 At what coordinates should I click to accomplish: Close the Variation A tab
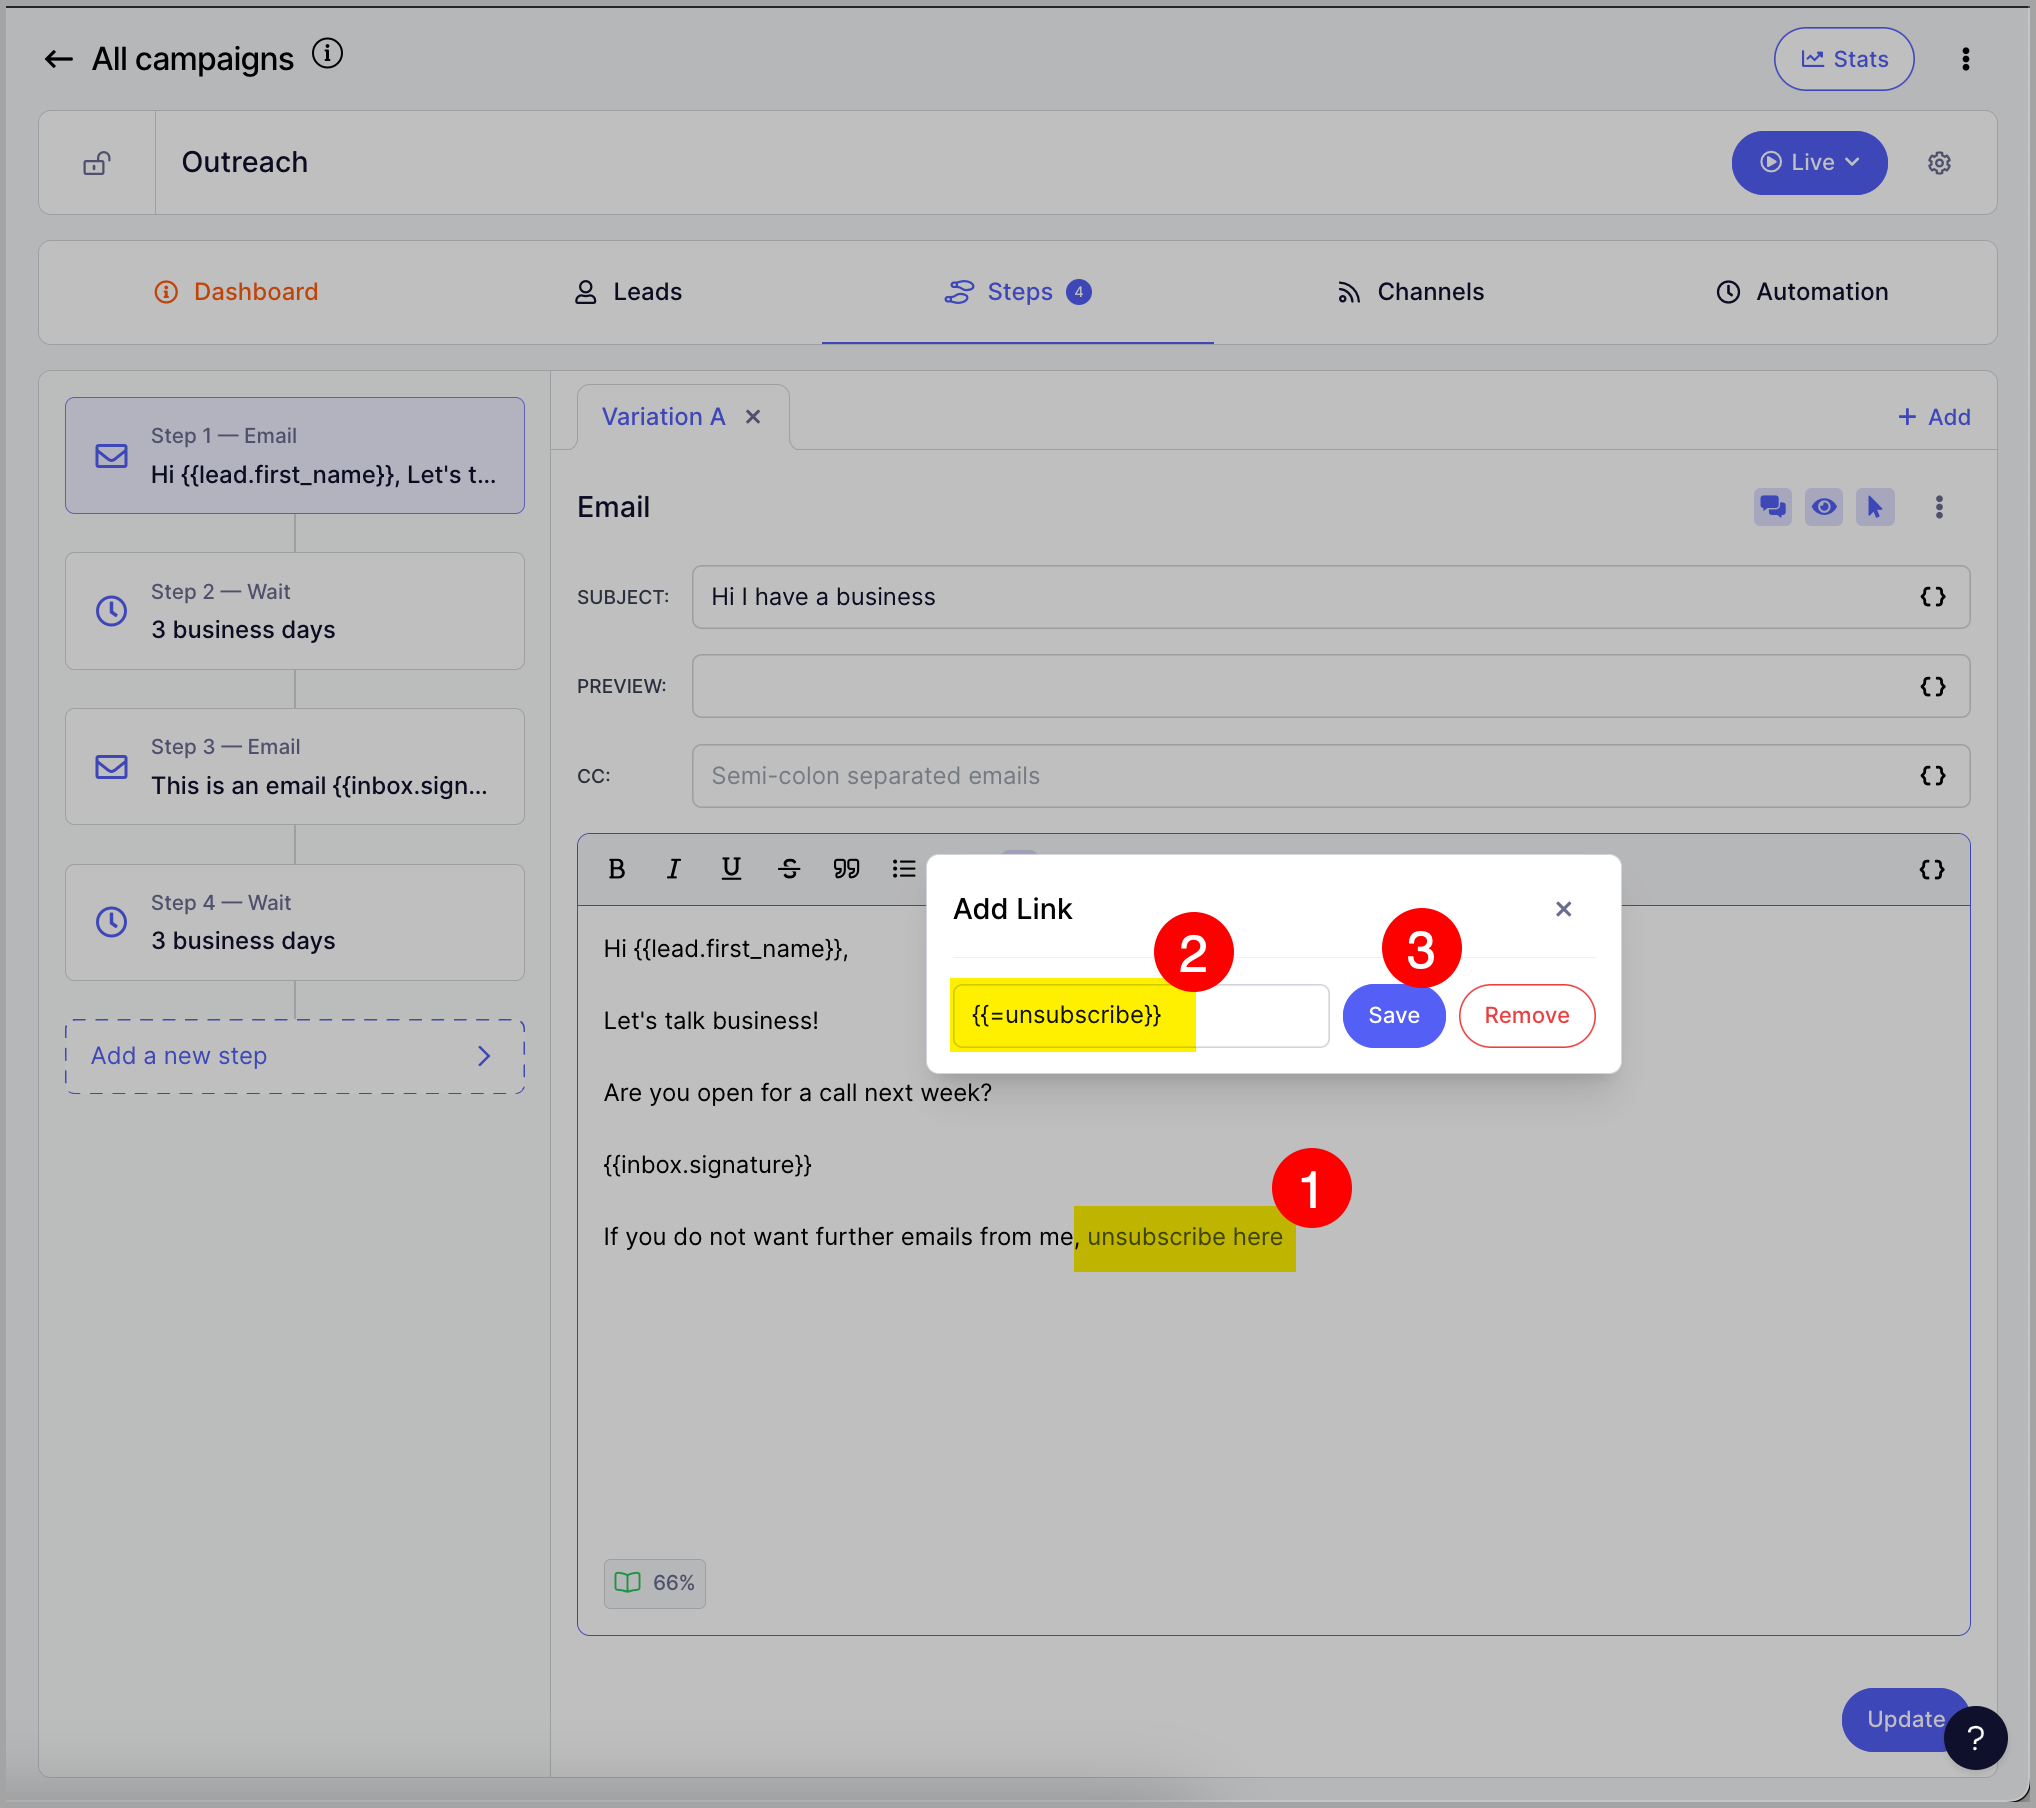tap(753, 417)
